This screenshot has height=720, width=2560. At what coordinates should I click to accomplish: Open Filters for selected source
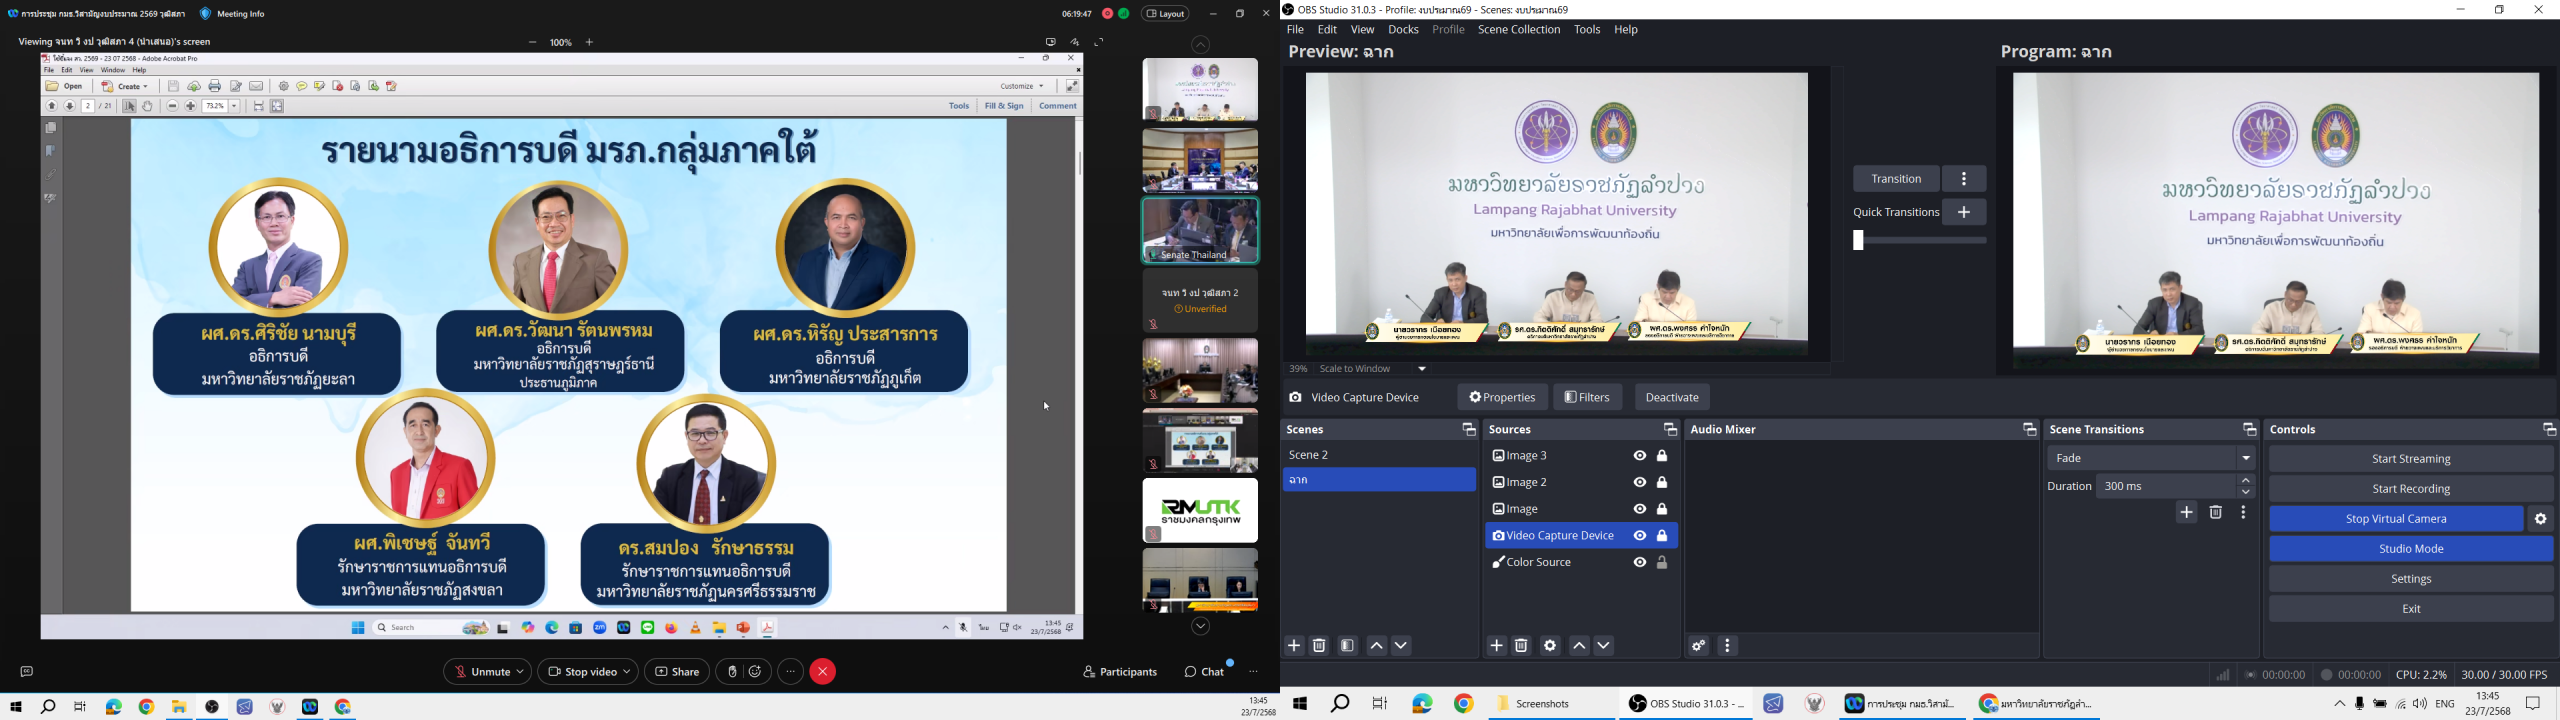pos(1588,398)
